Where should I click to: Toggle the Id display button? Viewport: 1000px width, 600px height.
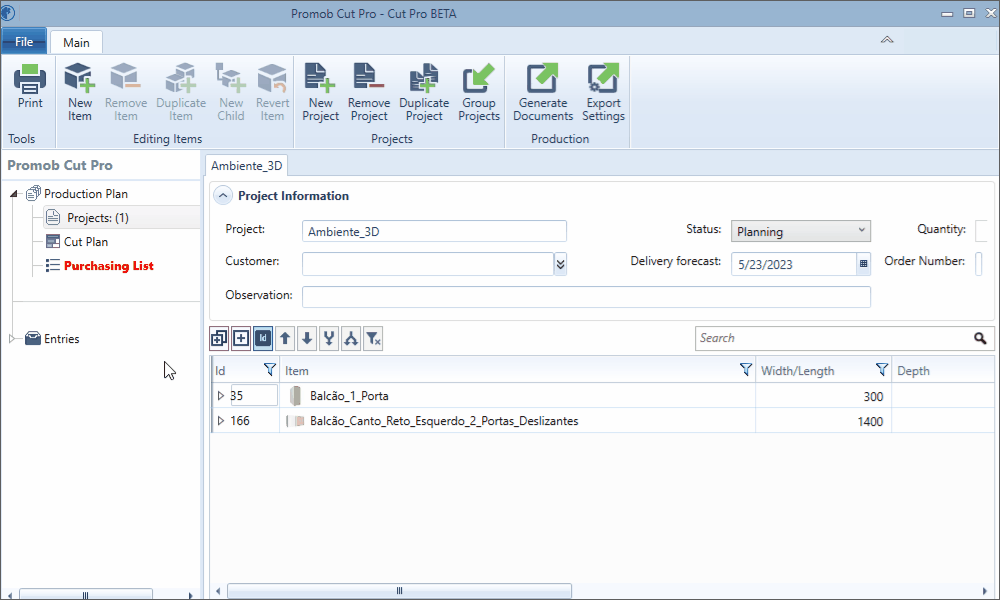[x=263, y=339]
